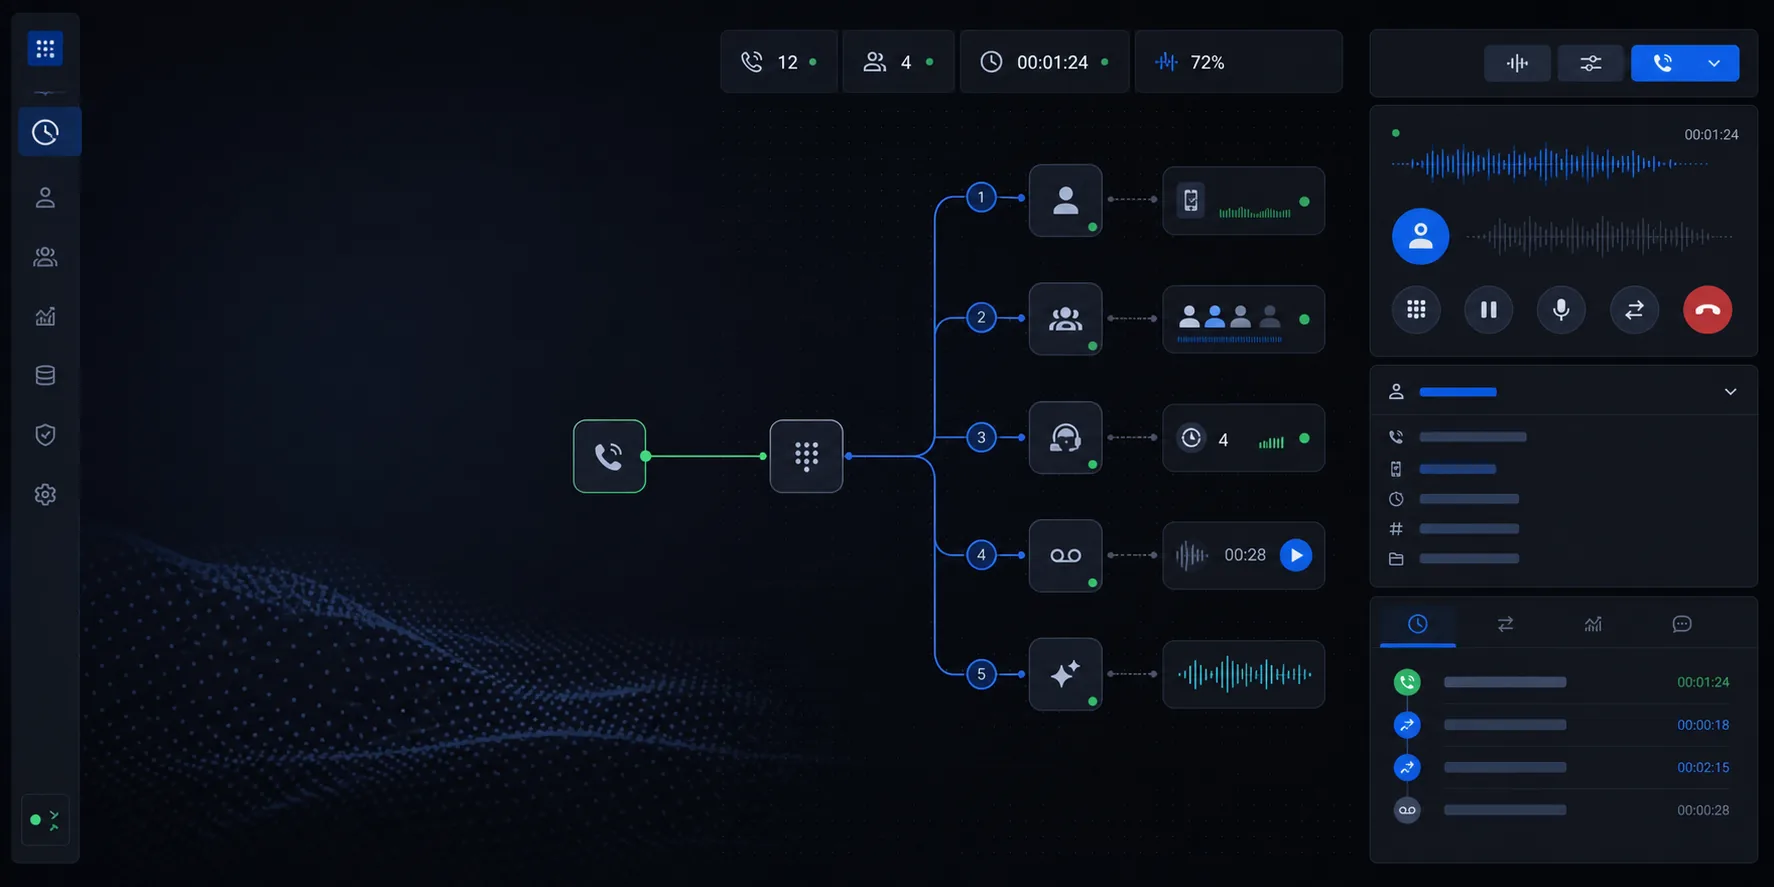Select branch number 2 marker

click(x=981, y=318)
